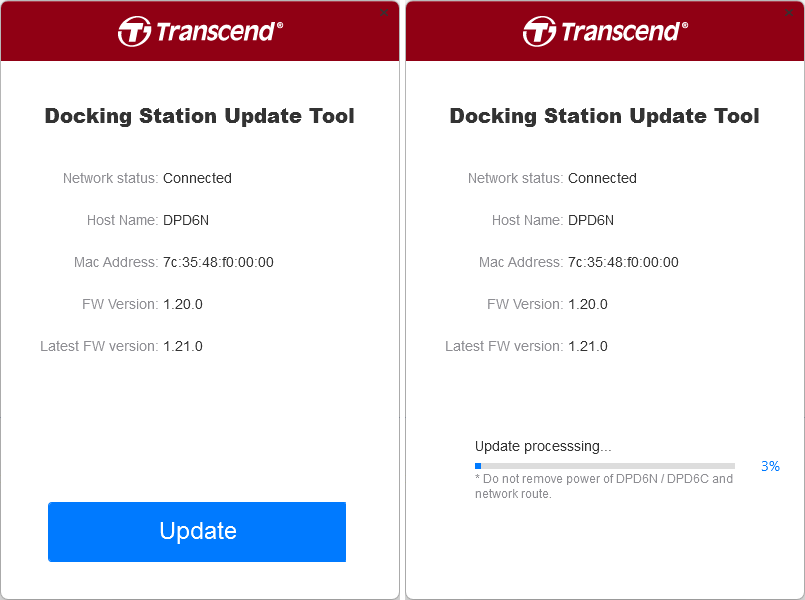Select host name DPD6N in the Update-button window
This screenshot has width=805, height=600.
186,220
